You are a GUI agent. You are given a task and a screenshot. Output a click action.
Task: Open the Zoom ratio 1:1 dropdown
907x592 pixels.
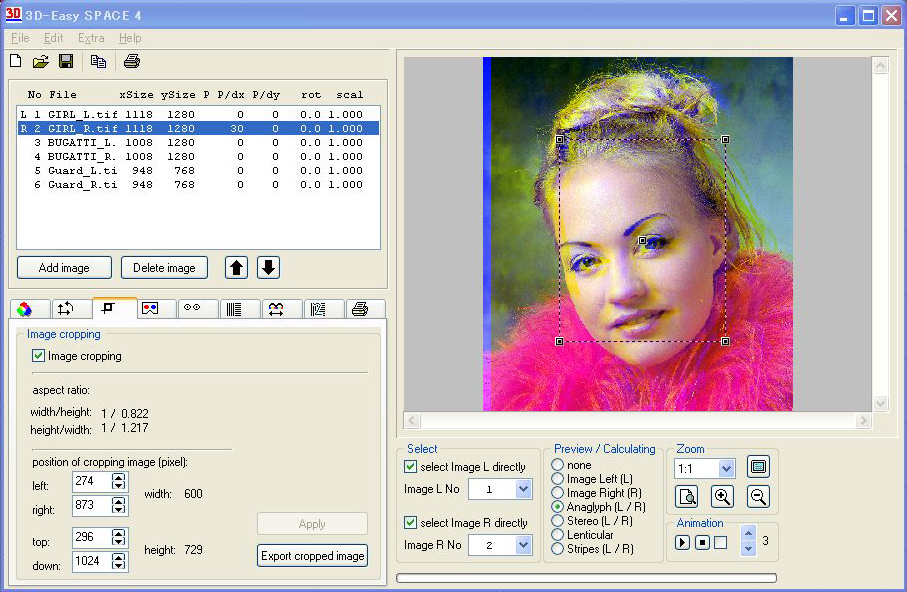coord(726,468)
